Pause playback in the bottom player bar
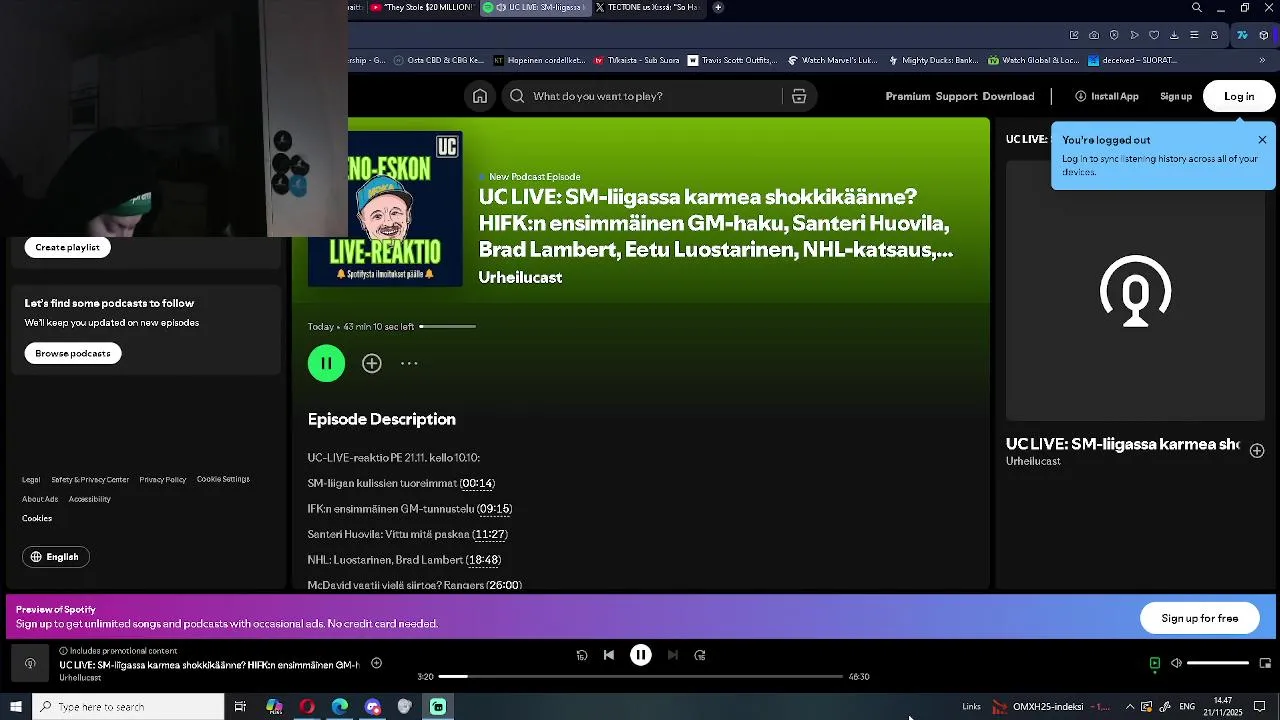The image size is (1280, 720). point(641,655)
